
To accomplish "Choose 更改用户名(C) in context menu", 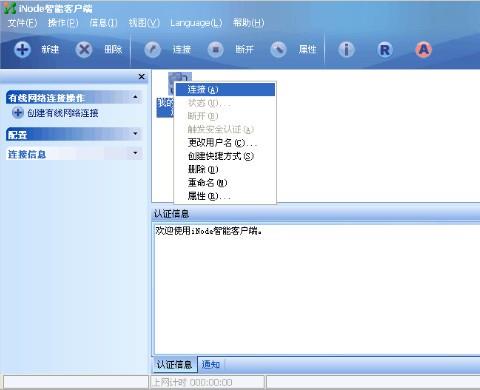I will pyautogui.click(x=225, y=143).
